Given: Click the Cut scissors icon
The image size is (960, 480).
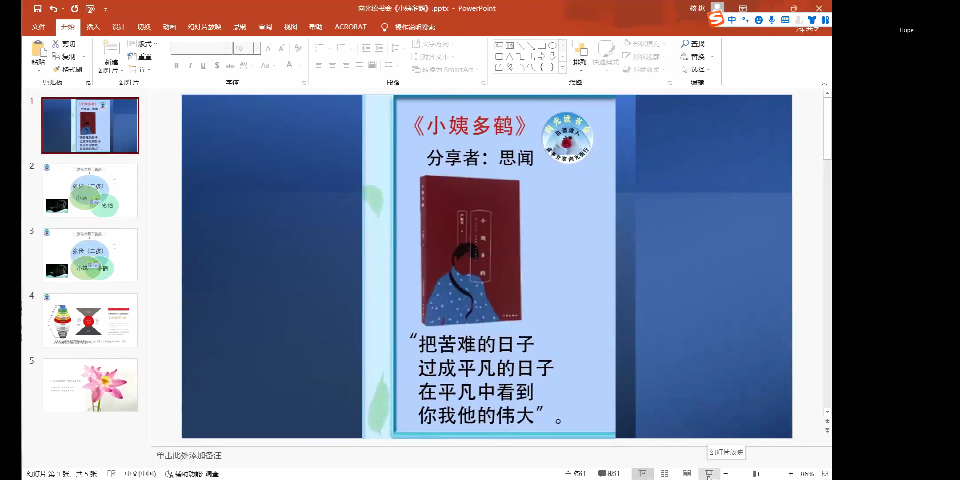Looking at the screenshot, I should pos(57,44).
